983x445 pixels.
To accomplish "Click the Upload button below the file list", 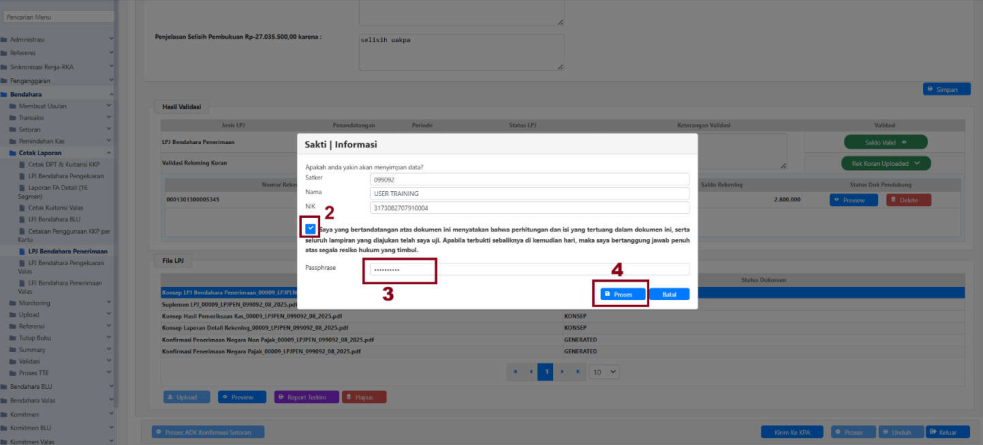I will tap(186, 397).
